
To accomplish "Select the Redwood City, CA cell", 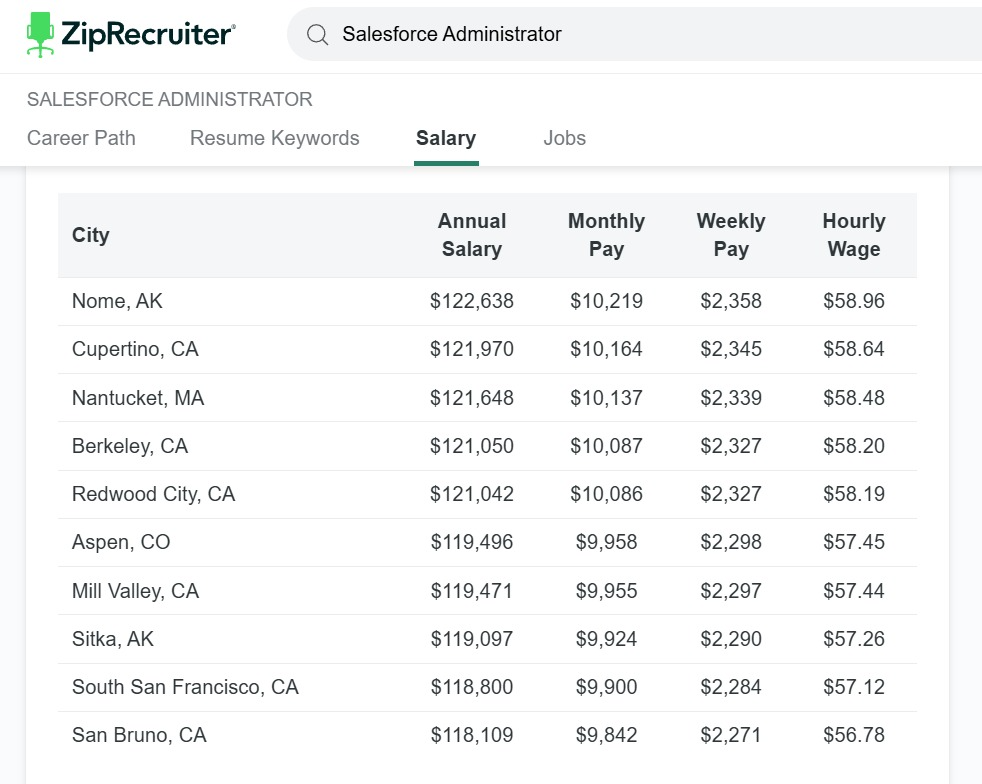I will tap(153, 494).
